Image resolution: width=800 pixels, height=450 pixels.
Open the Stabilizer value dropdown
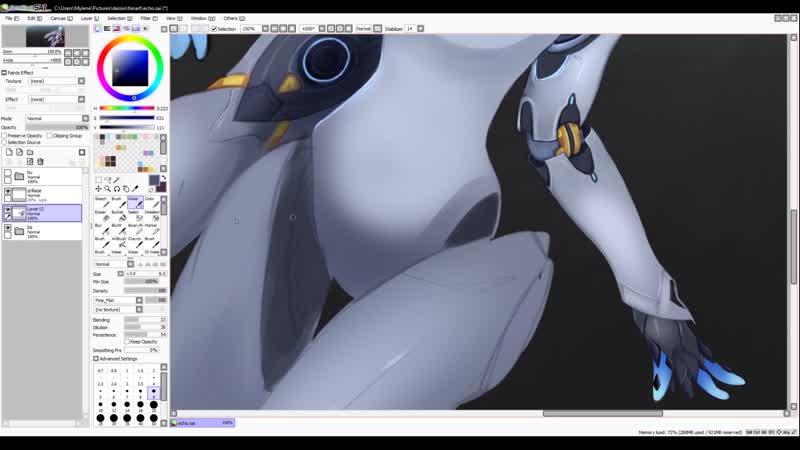tap(420, 29)
